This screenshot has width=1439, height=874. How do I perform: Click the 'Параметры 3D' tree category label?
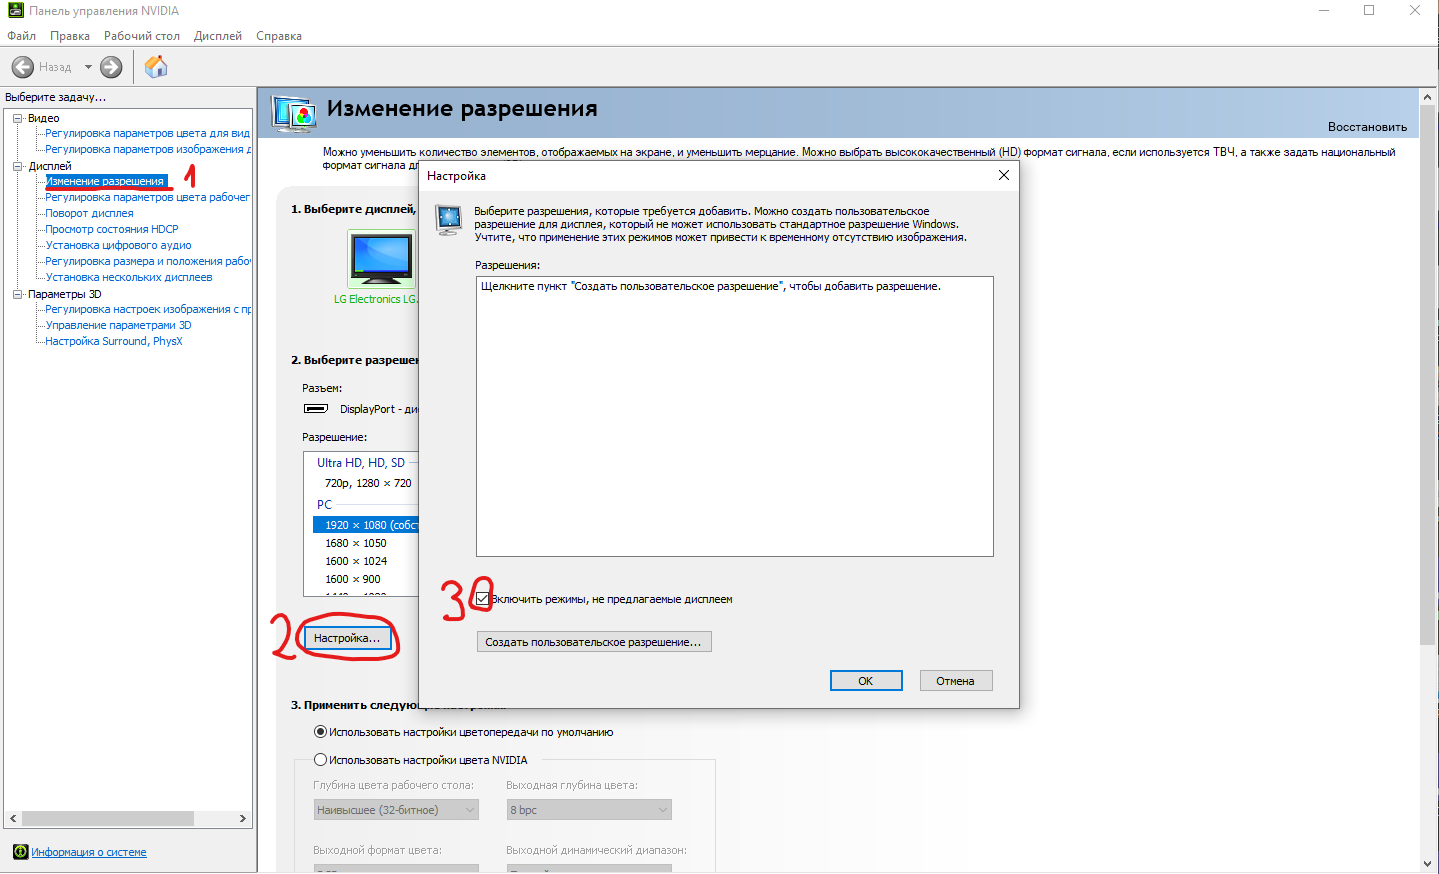[x=65, y=294]
